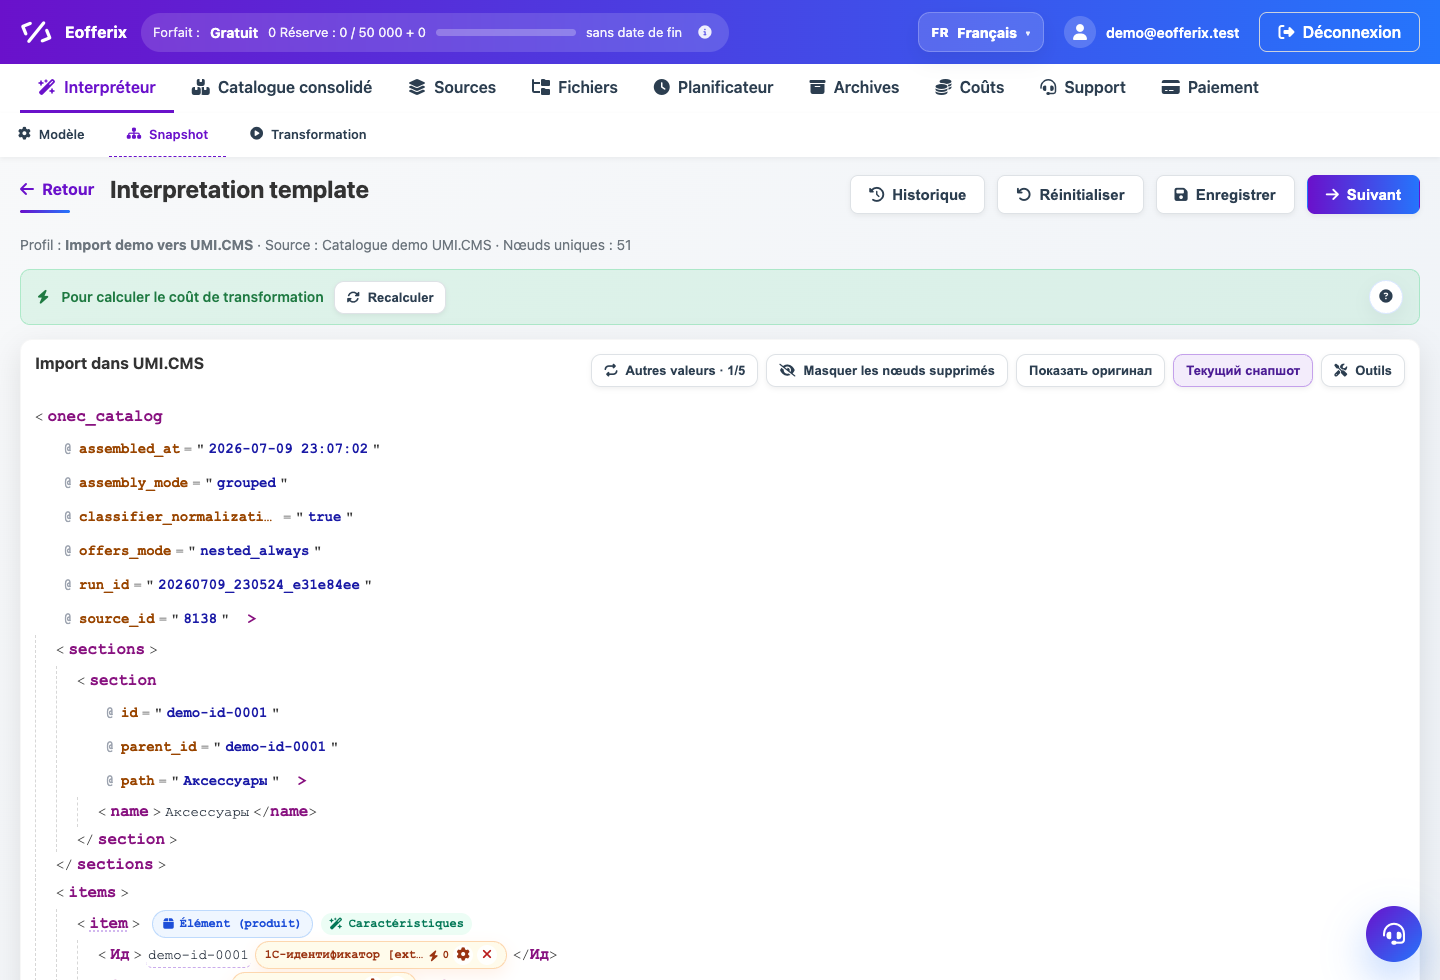Click the item node tag
The height and width of the screenshot is (980, 1440).
click(x=109, y=923)
